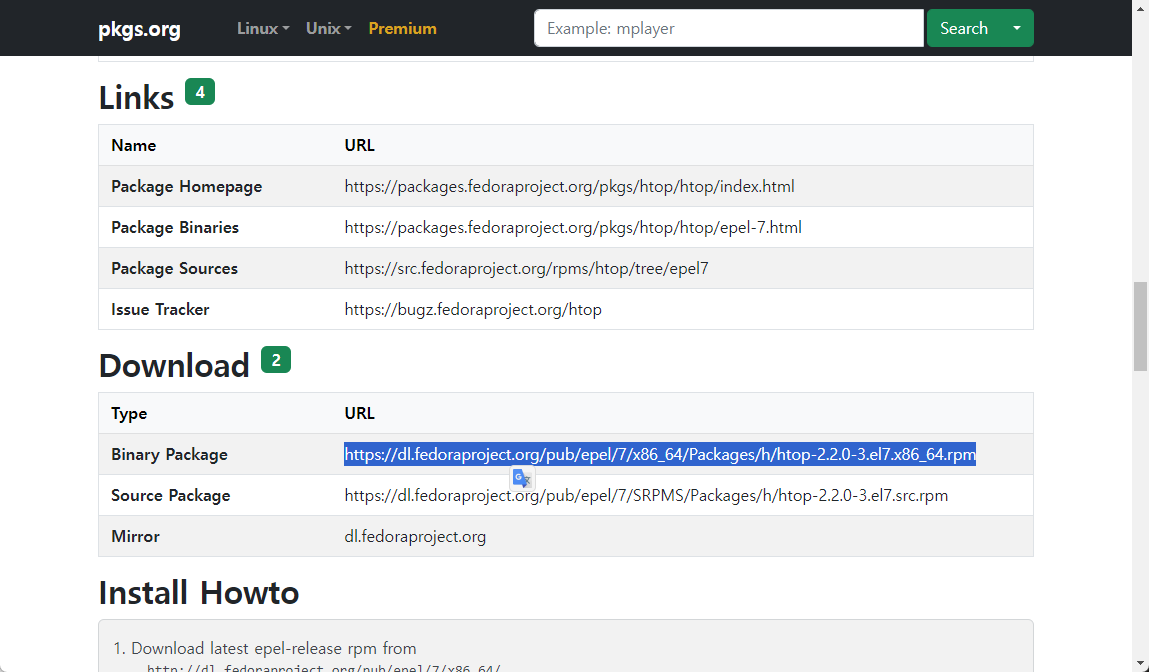Click the Links count badge 4
The width and height of the screenshot is (1149, 672).
[x=200, y=92]
